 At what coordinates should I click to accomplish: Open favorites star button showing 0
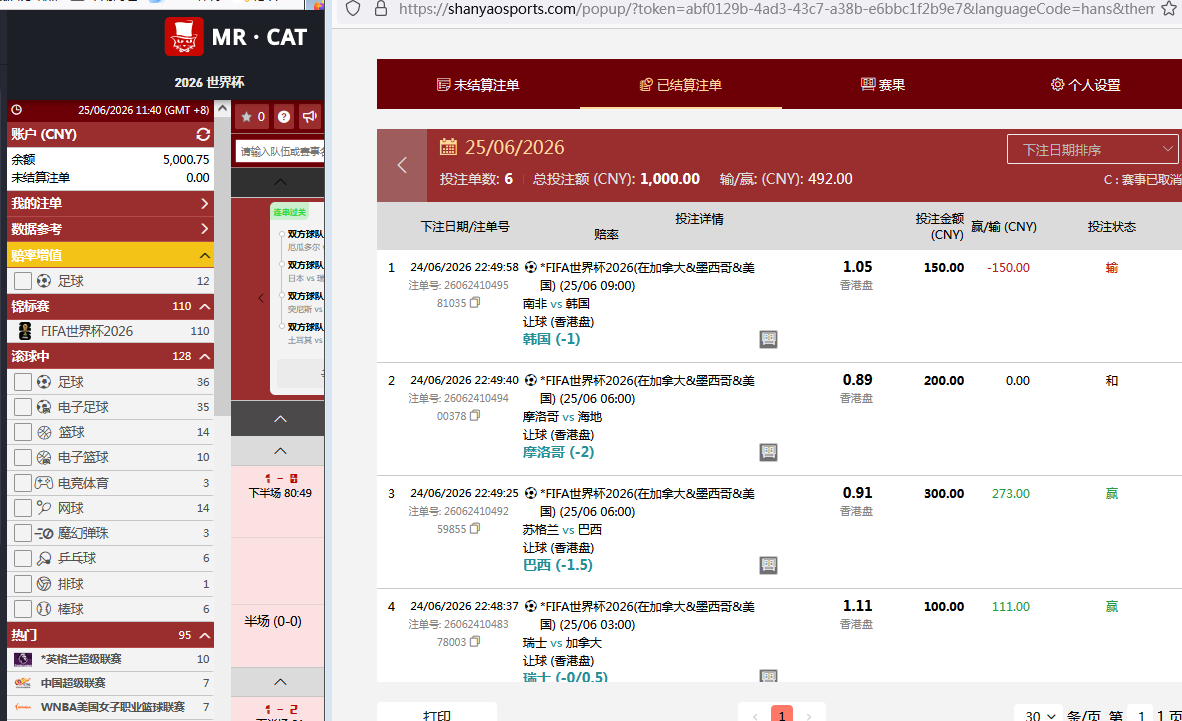click(253, 117)
